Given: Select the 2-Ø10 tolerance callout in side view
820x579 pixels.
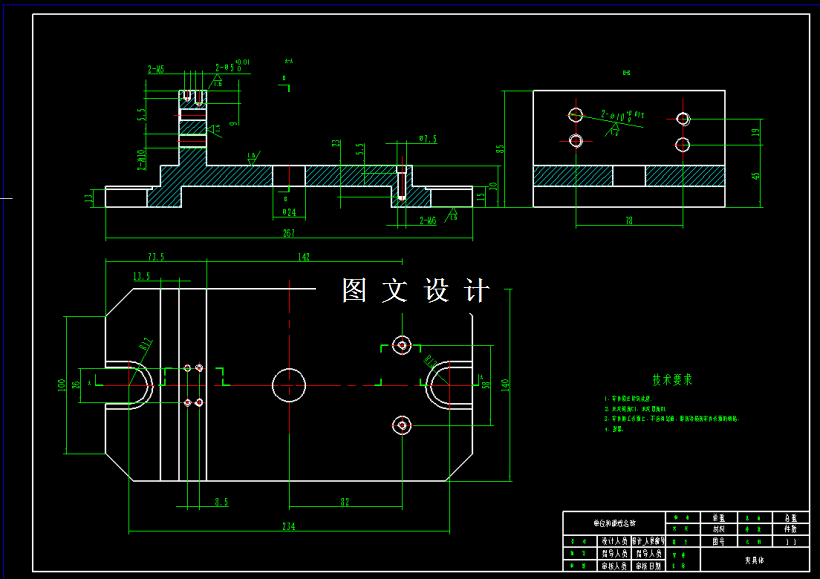Looking at the screenshot, I should point(622,115).
